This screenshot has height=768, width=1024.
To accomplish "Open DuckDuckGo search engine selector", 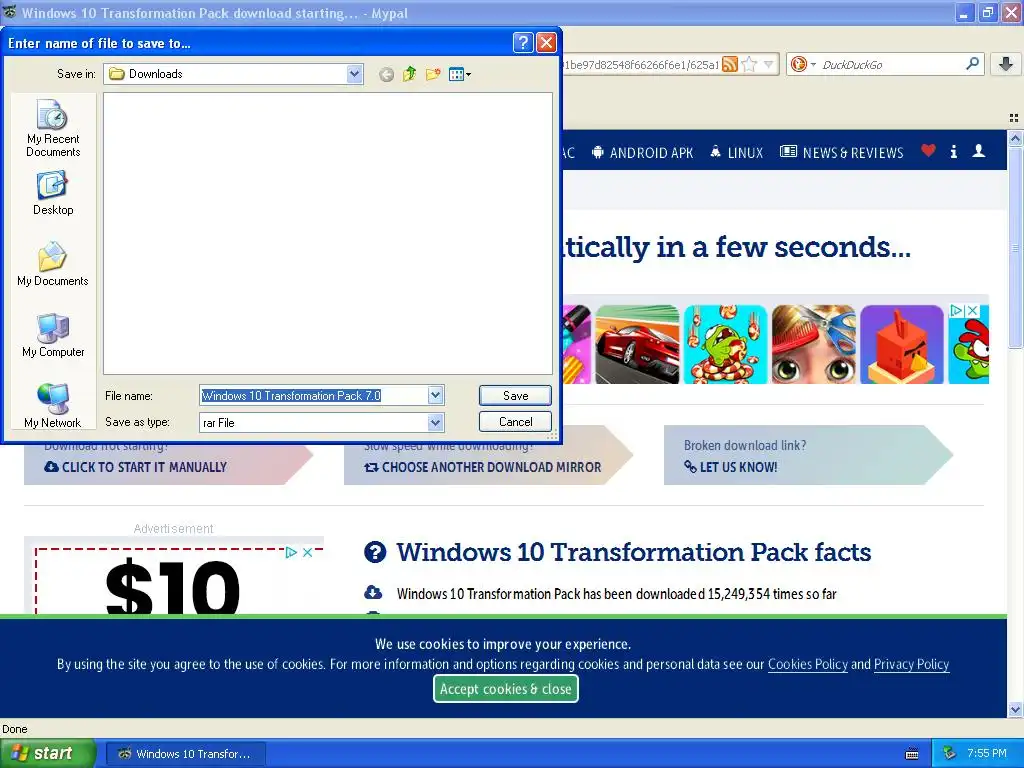I will (x=803, y=64).
